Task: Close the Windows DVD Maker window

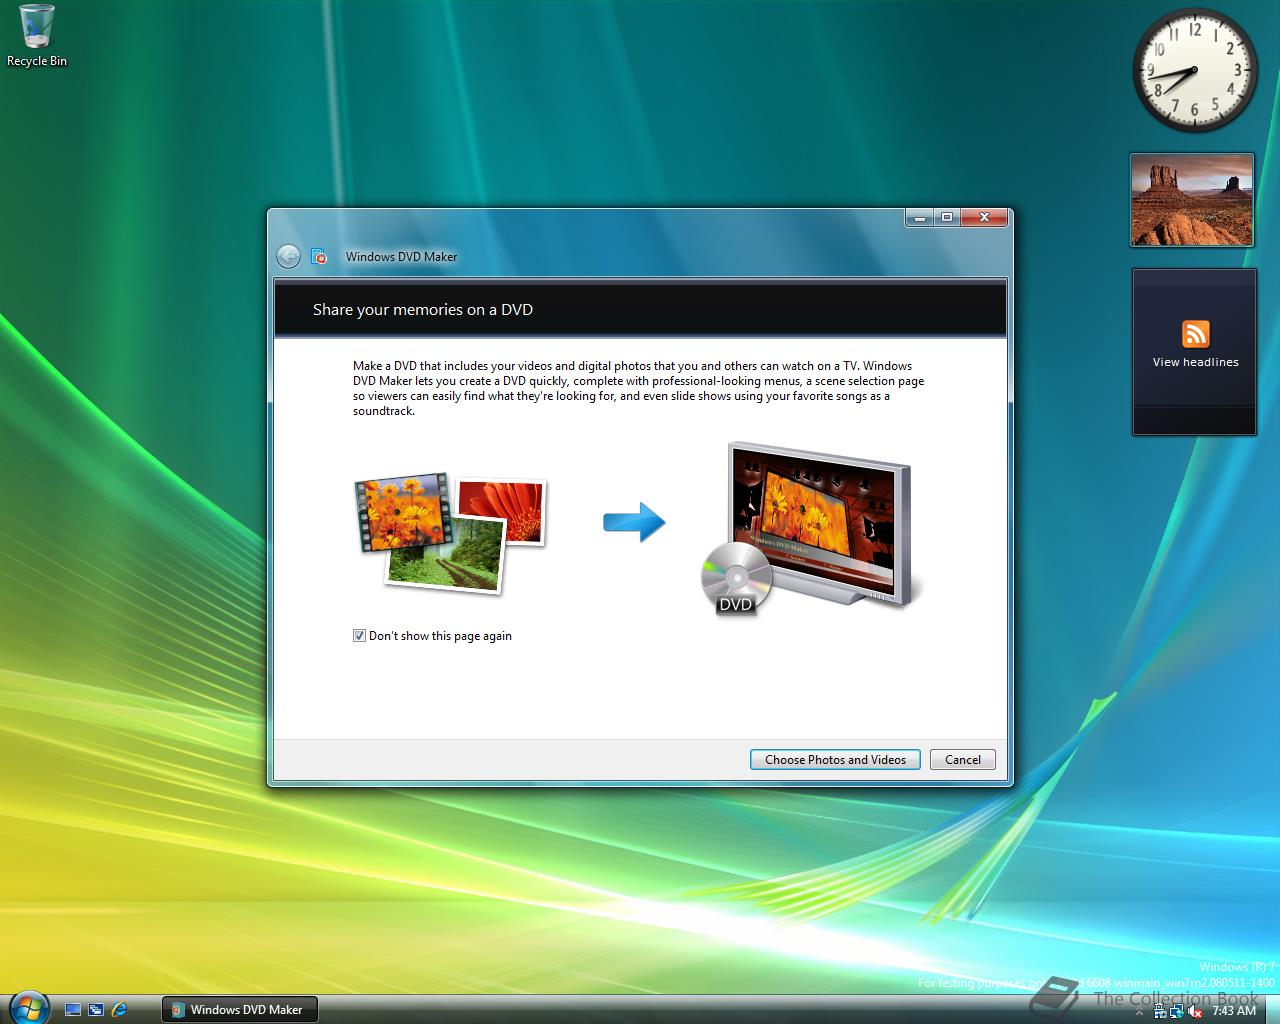Action: tap(985, 217)
